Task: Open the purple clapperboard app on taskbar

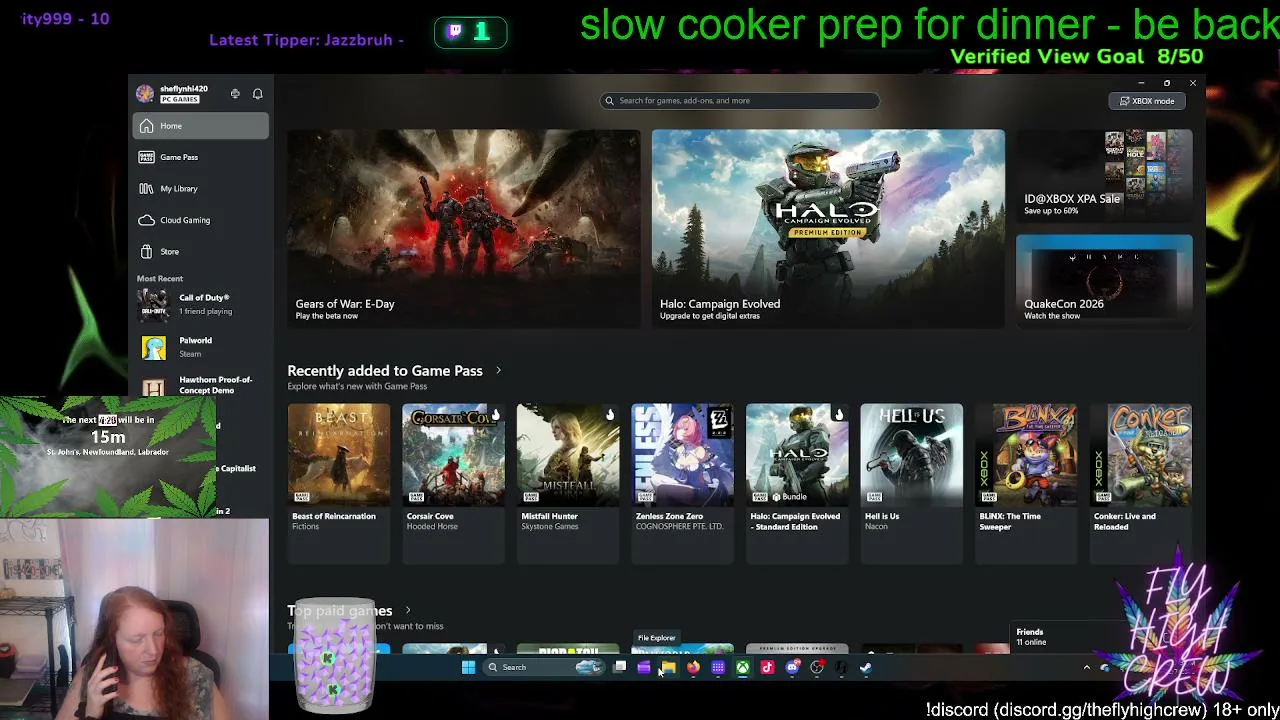Action: (644, 667)
